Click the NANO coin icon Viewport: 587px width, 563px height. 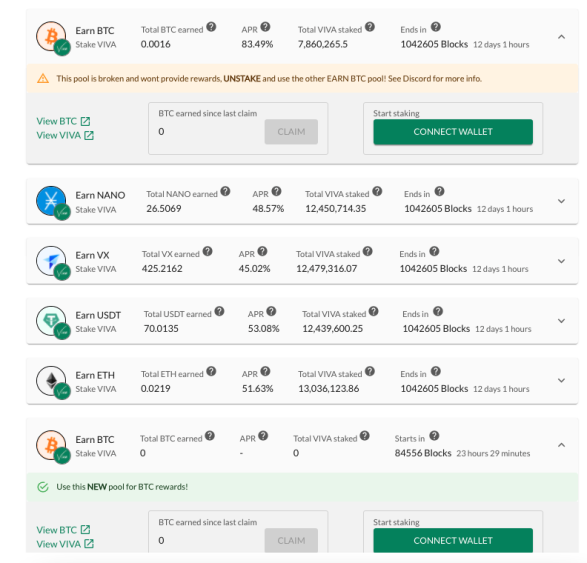pyautogui.click(x=51, y=201)
